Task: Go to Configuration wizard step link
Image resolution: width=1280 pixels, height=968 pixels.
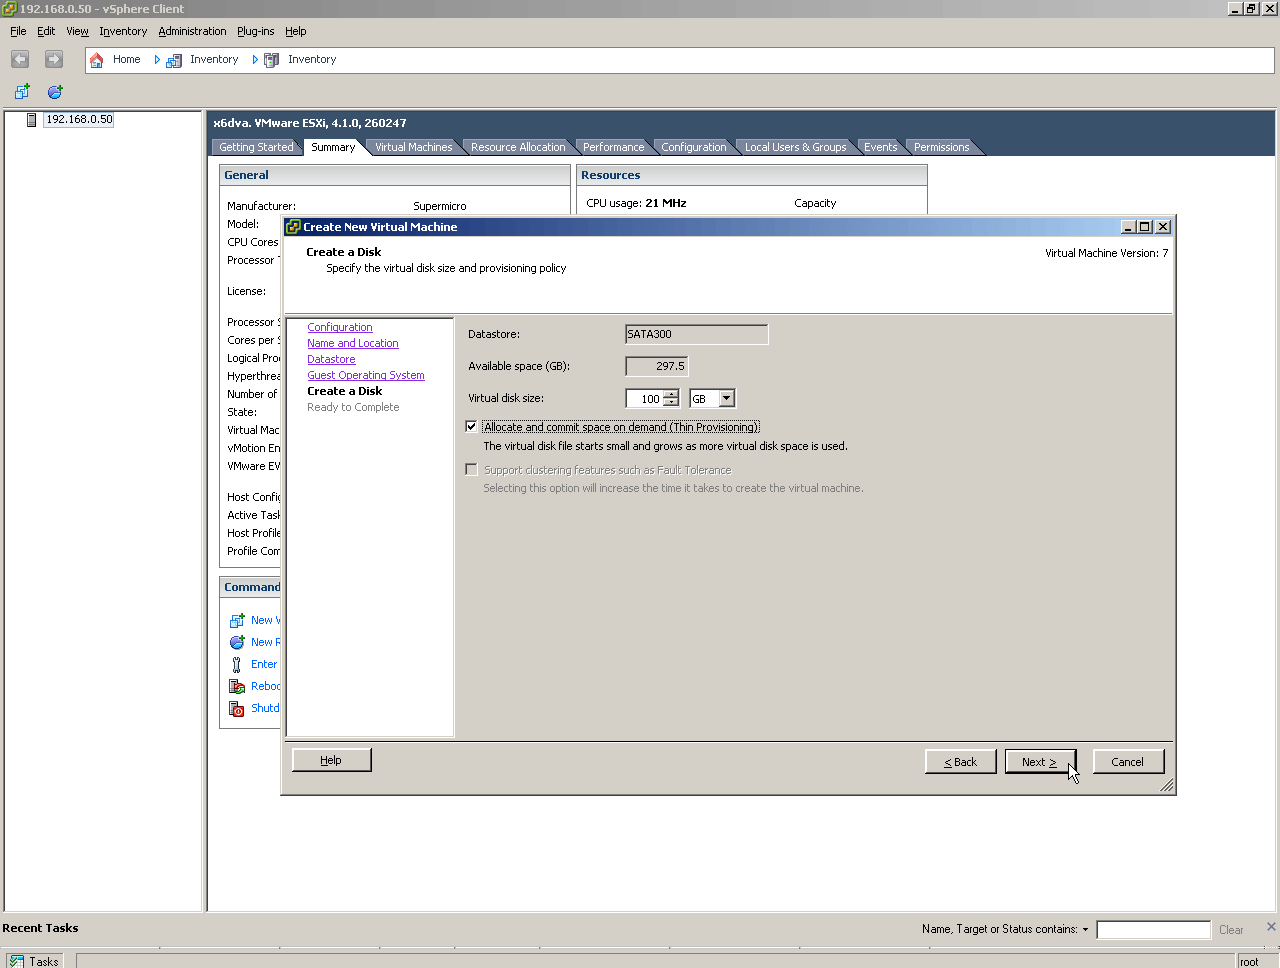Action: click(340, 328)
